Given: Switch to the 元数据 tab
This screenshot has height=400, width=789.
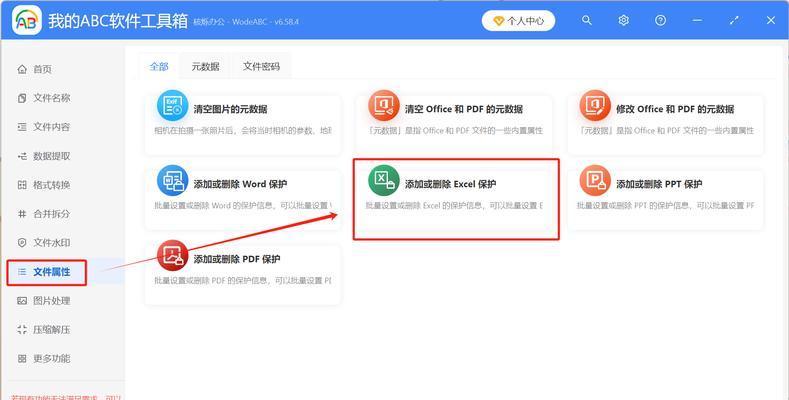Looking at the screenshot, I should [205, 66].
